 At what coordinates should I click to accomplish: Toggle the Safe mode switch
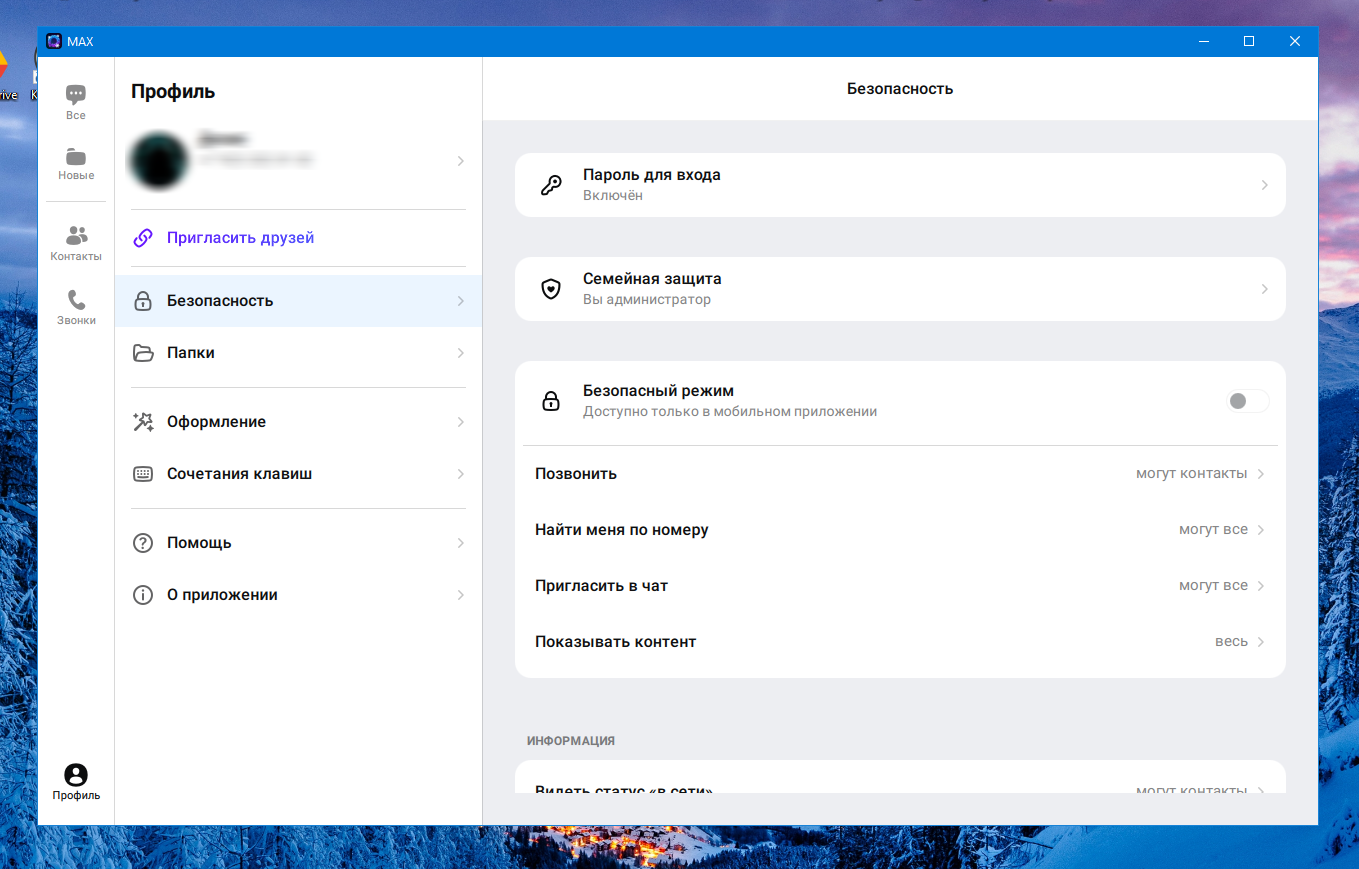click(1247, 401)
